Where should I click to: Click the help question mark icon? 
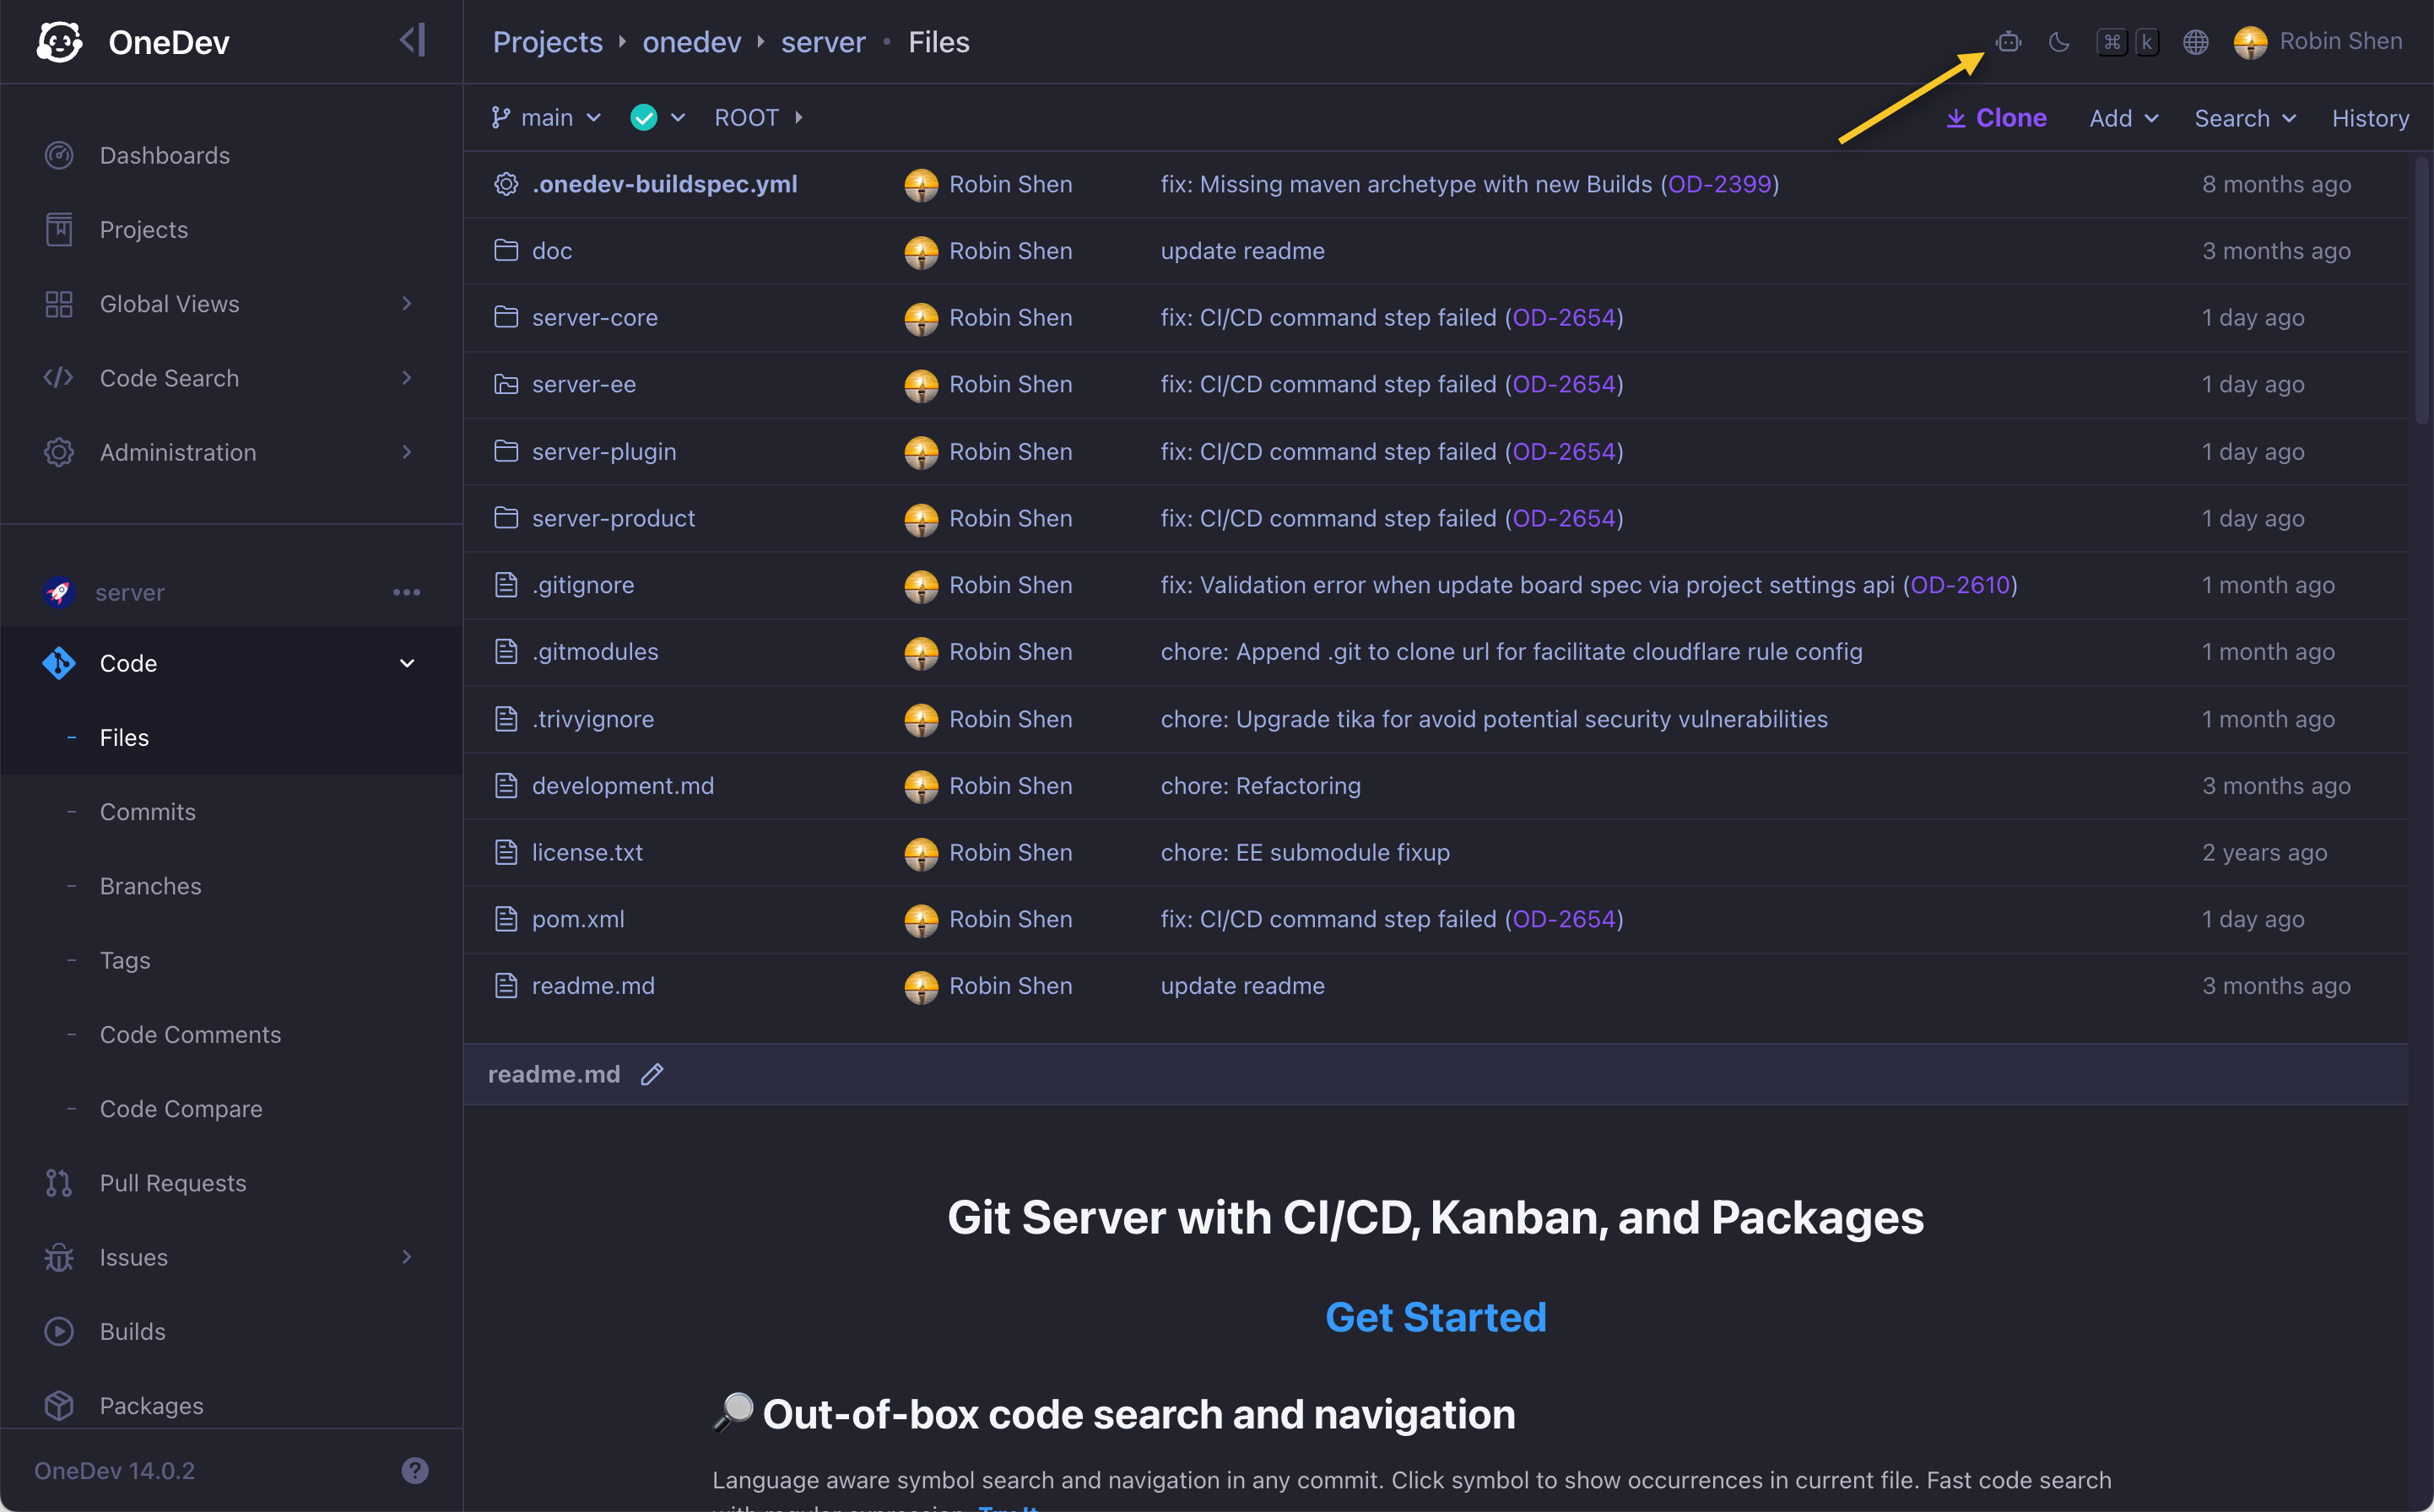coord(415,1470)
